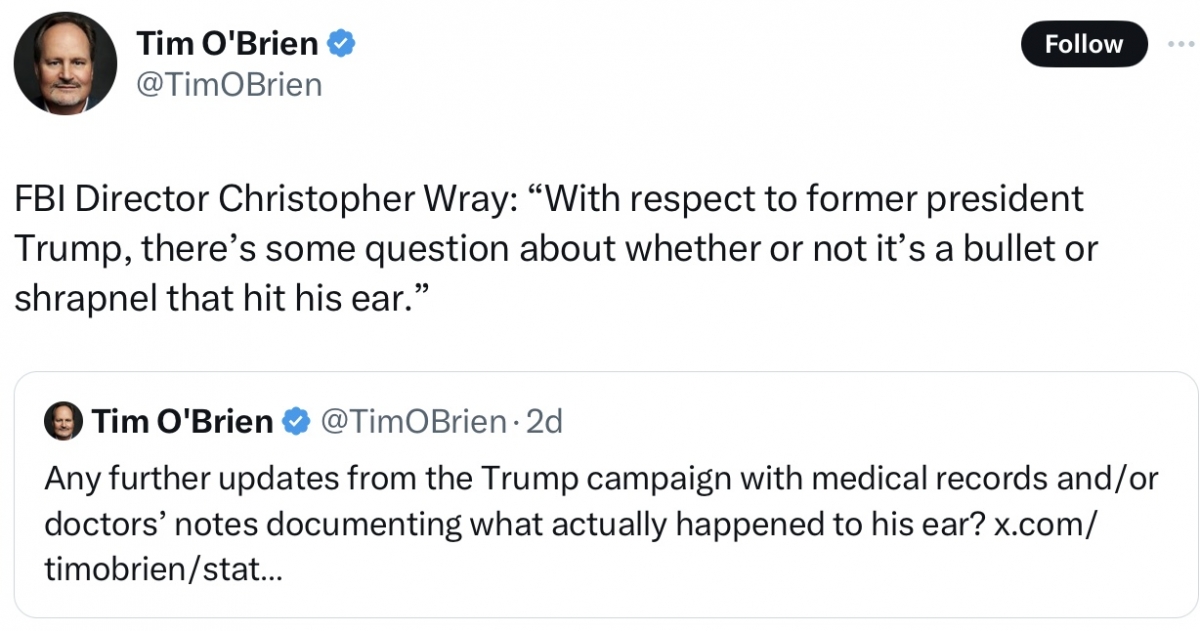Click the verified badge inside the quoted tweet
1200x631 pixels.
tap(295, 422)
